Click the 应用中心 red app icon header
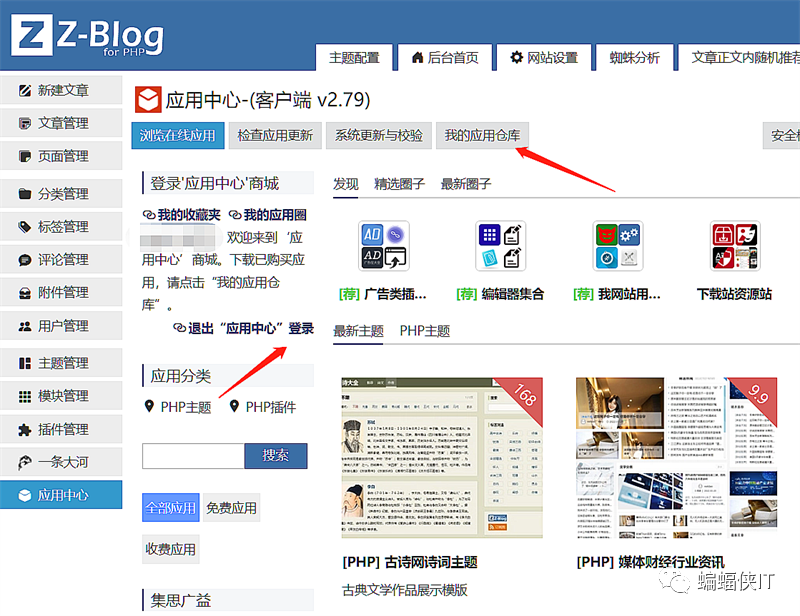800x616 pixels. (147, 98)
